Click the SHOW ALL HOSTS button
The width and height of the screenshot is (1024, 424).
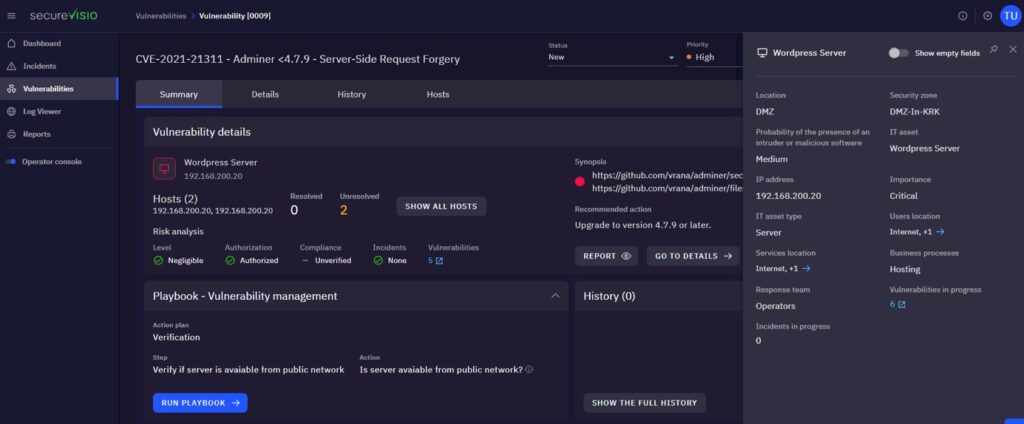click(441, 206)
